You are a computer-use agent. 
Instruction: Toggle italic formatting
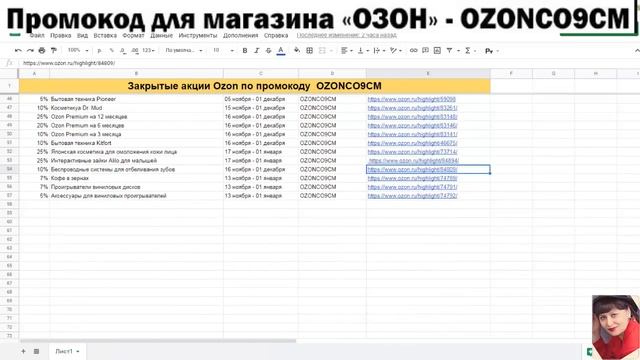click(x=256, y=51)
